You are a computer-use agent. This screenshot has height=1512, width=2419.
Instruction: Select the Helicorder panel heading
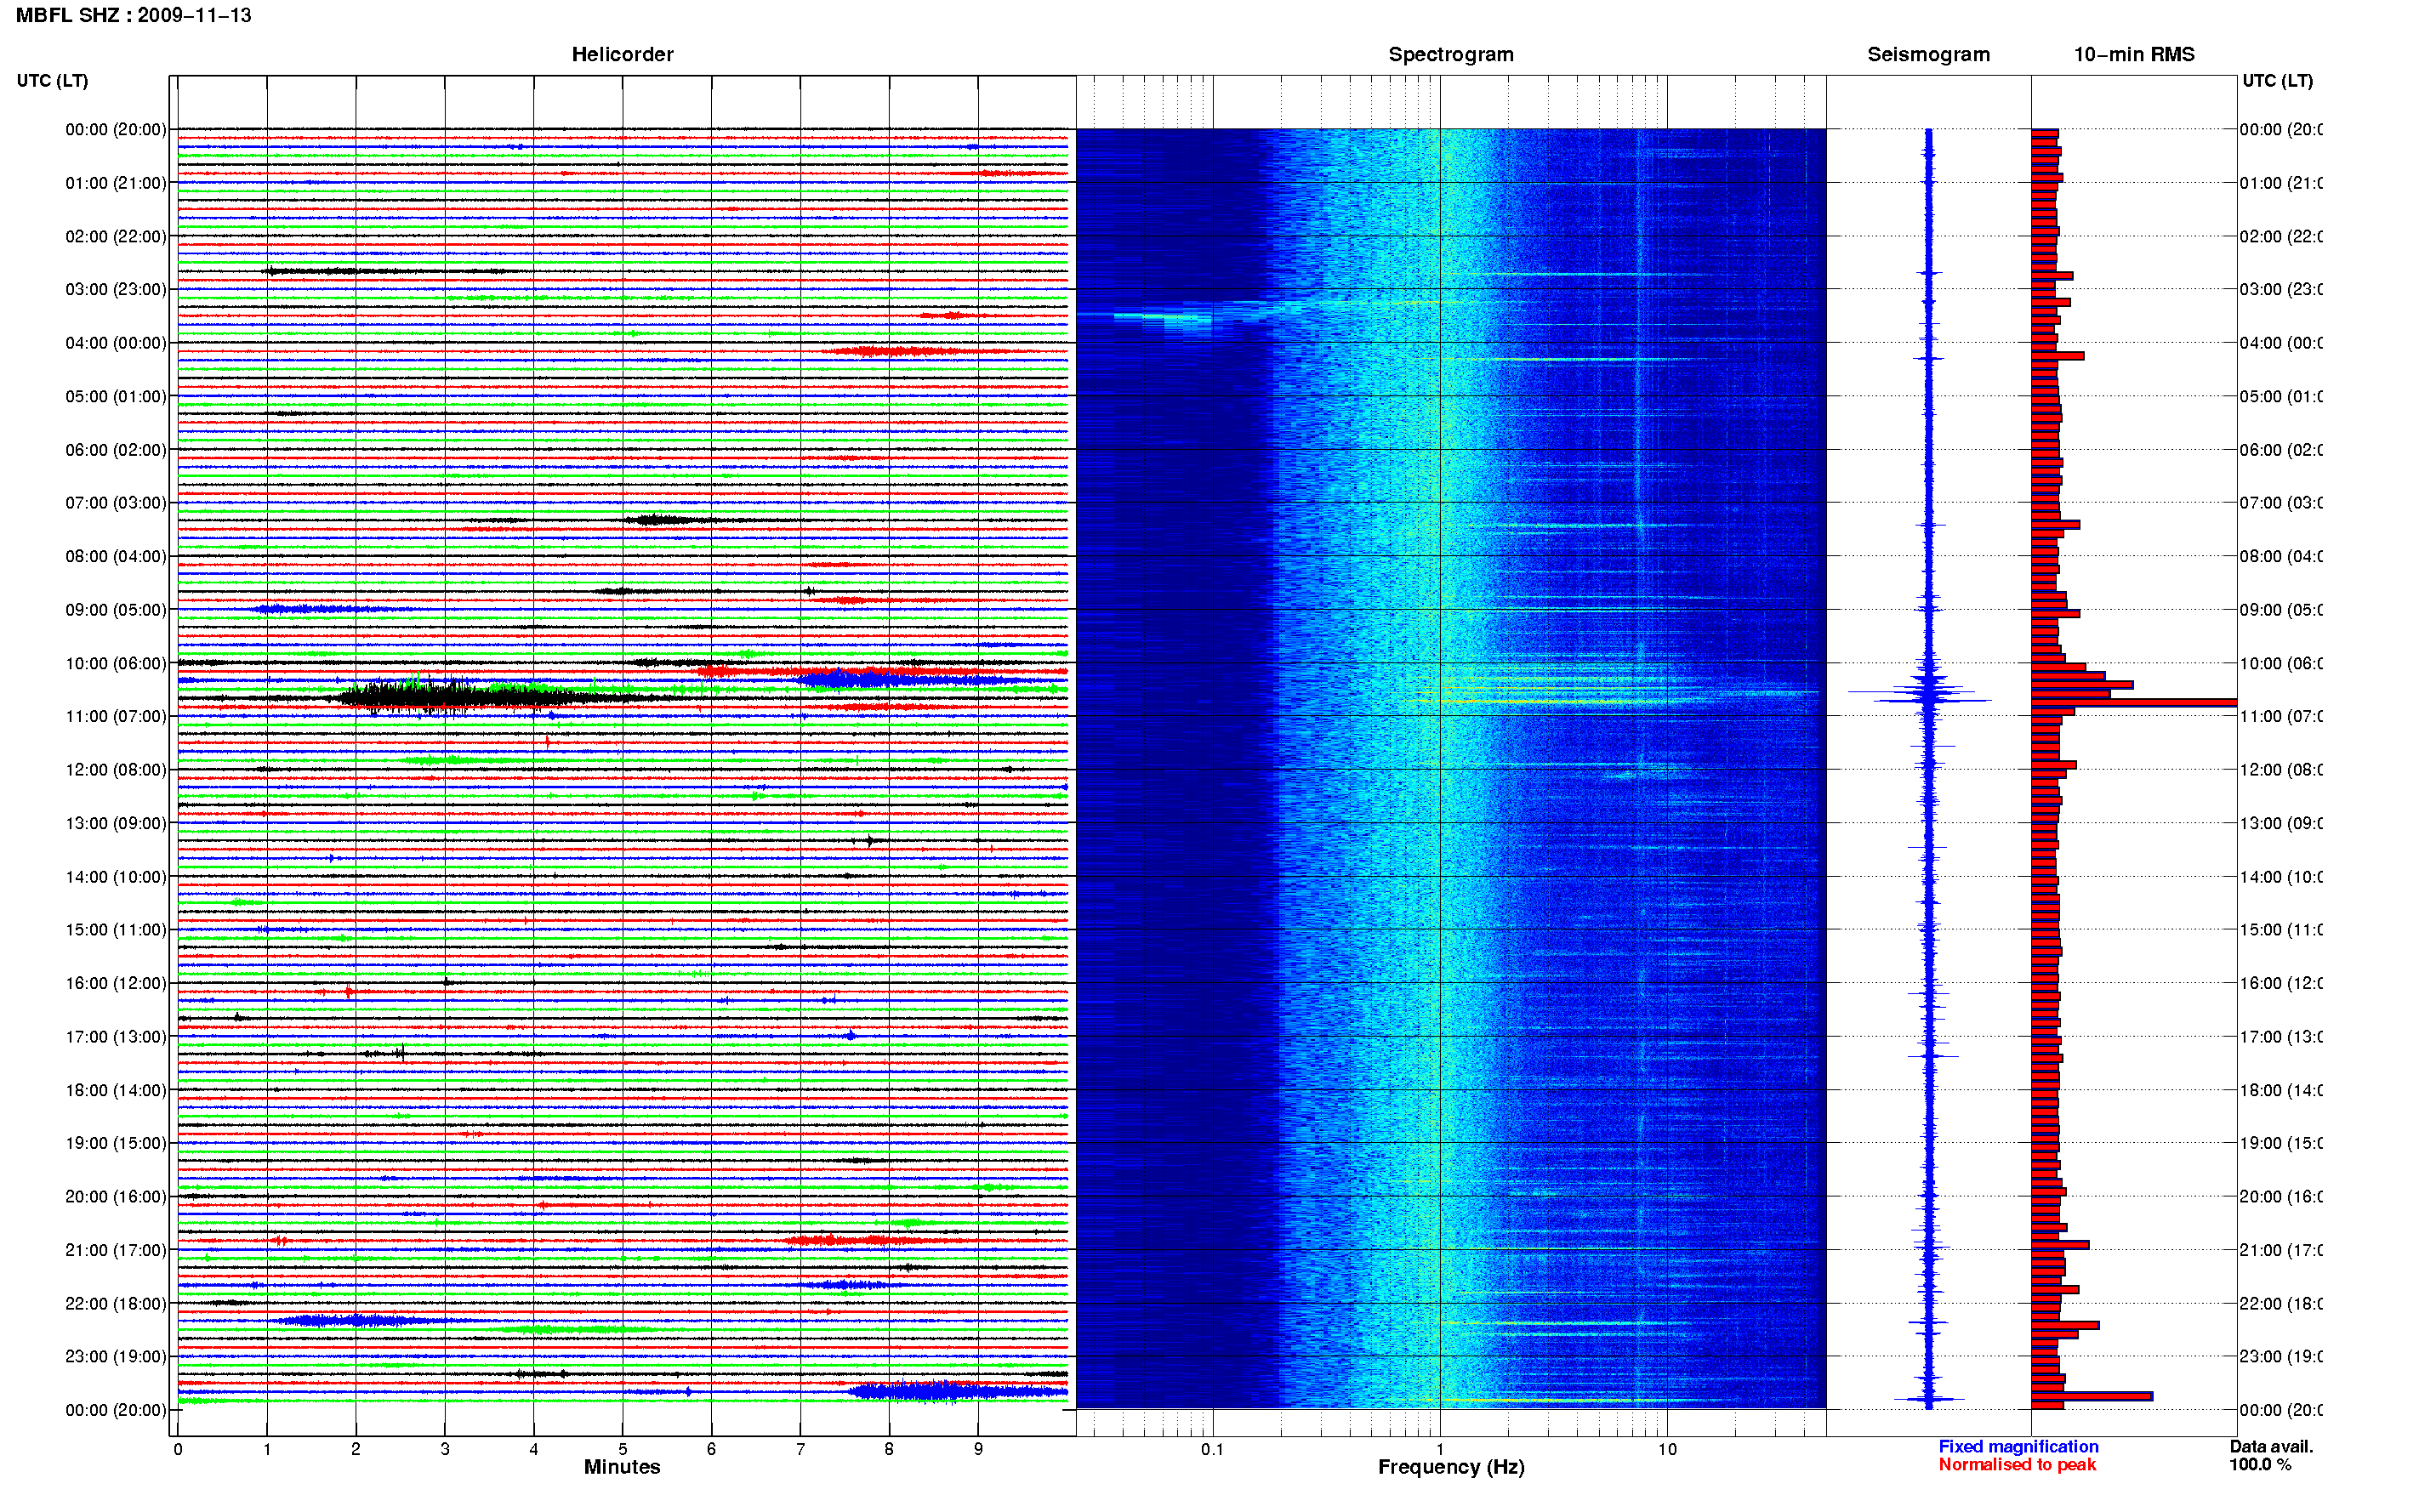pos(622,54)
